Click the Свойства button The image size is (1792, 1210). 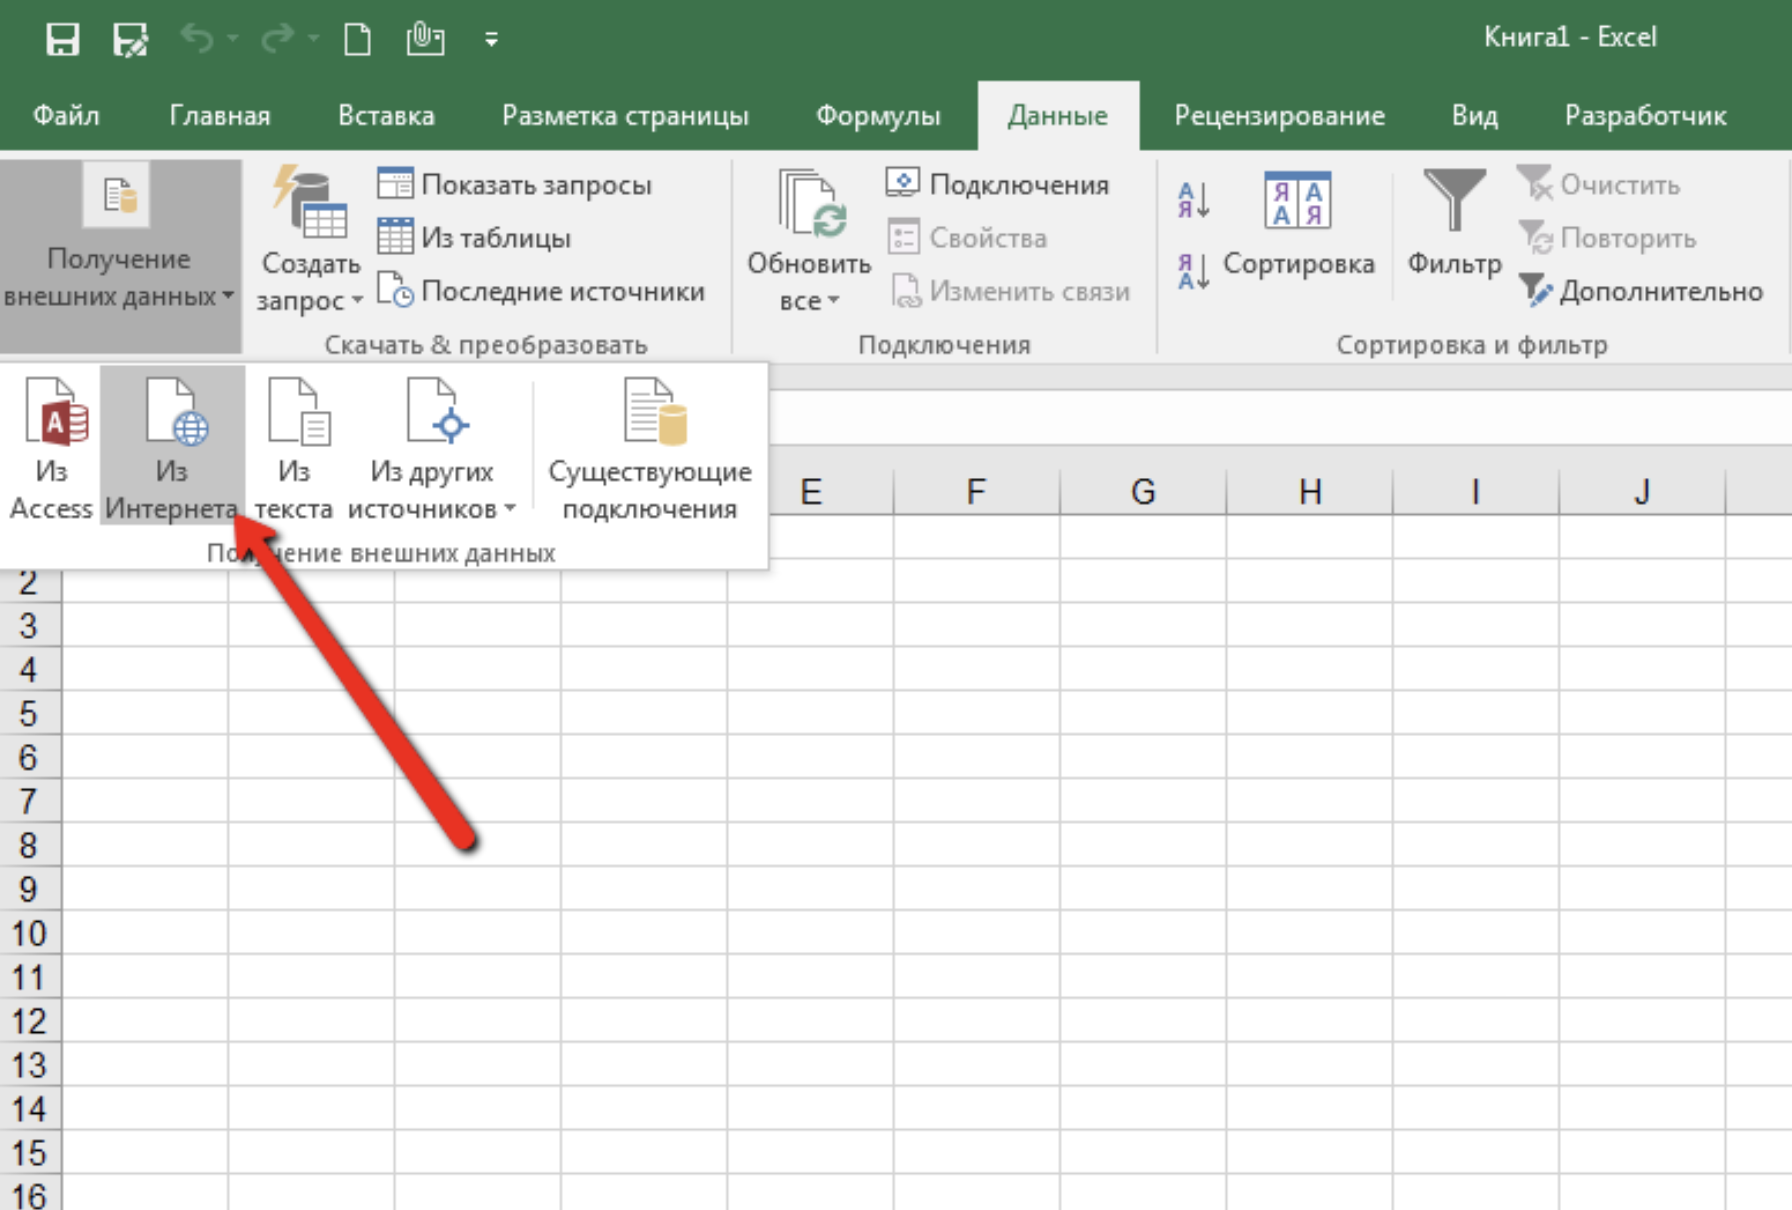(967, 237)
